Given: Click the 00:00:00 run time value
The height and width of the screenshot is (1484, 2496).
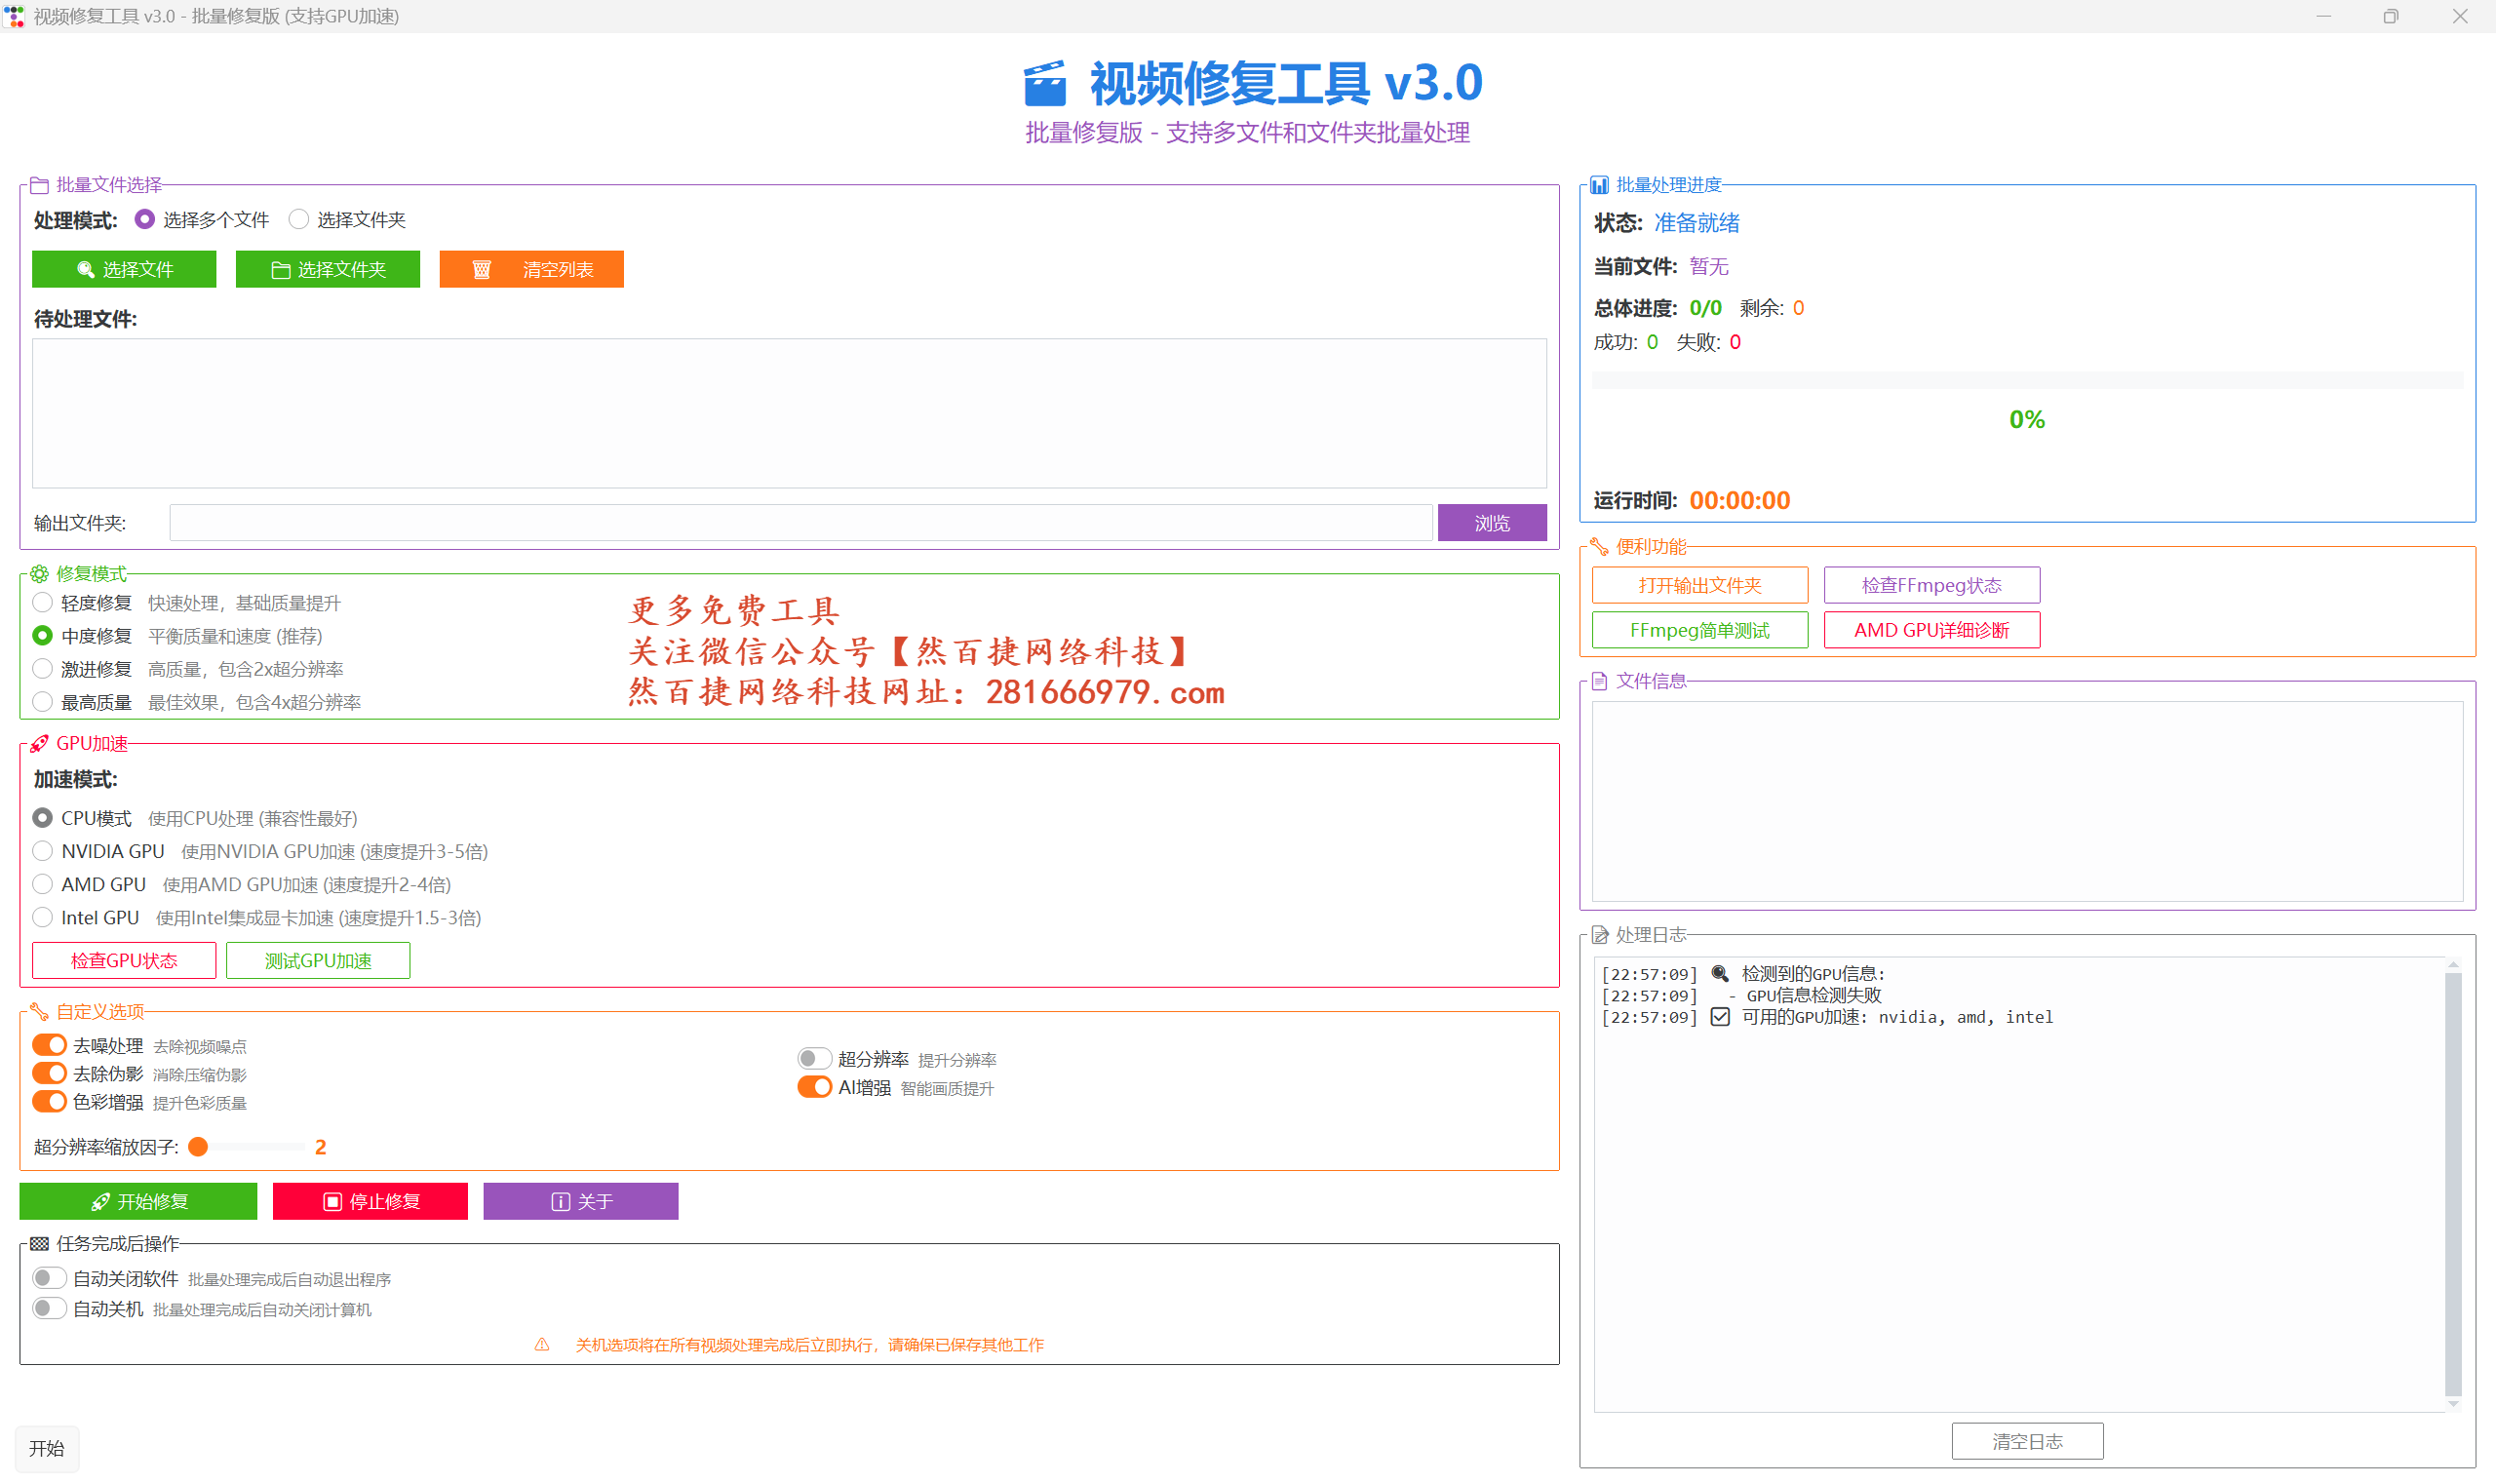Looking at the screenshot, I should [x=1739, y=501].
